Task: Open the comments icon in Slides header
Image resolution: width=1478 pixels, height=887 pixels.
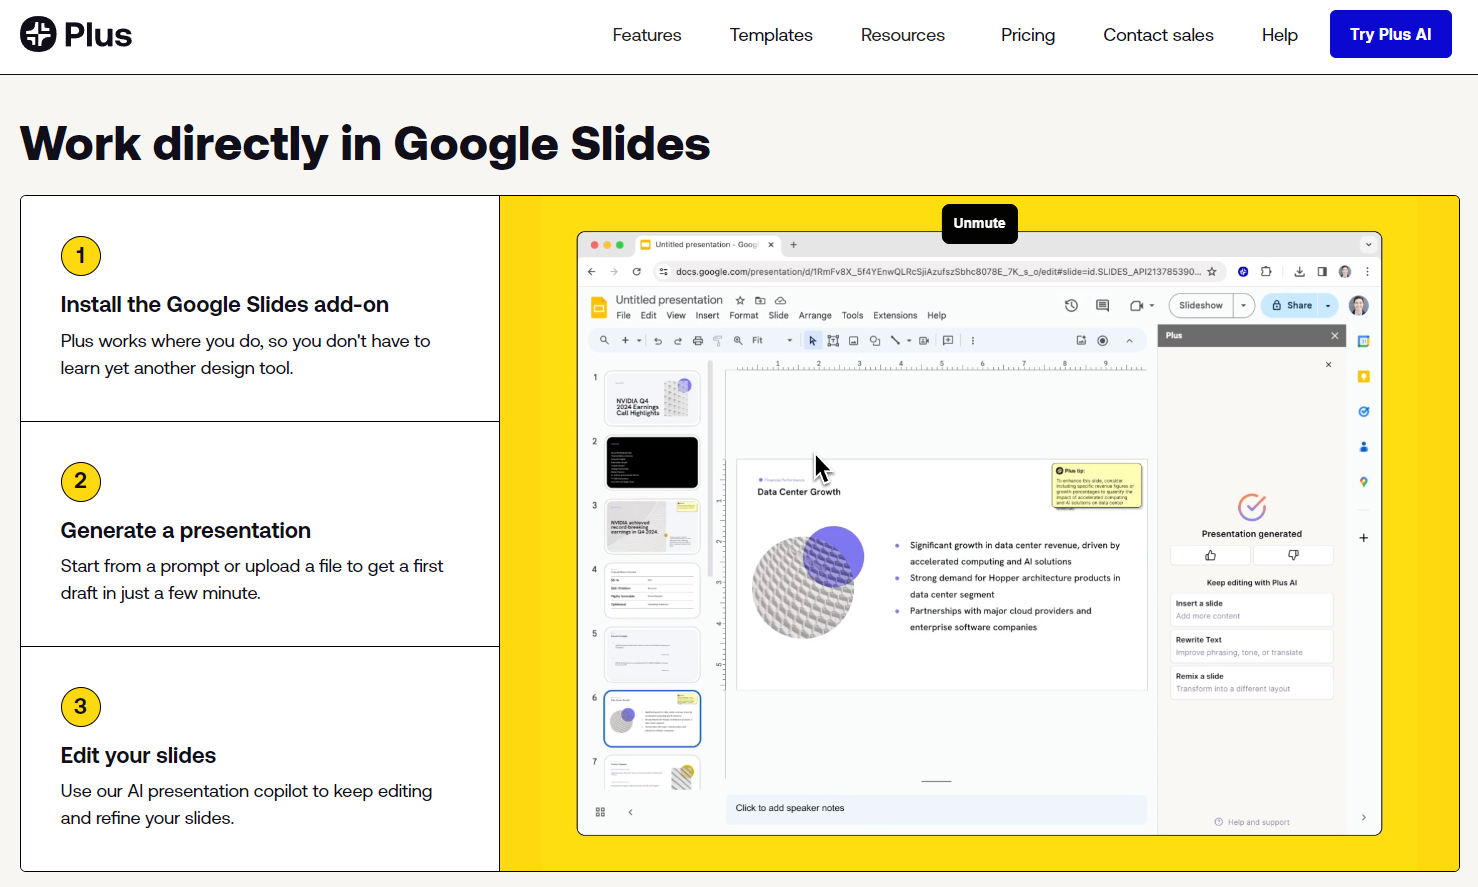Action: click(x=1102, y=306)
